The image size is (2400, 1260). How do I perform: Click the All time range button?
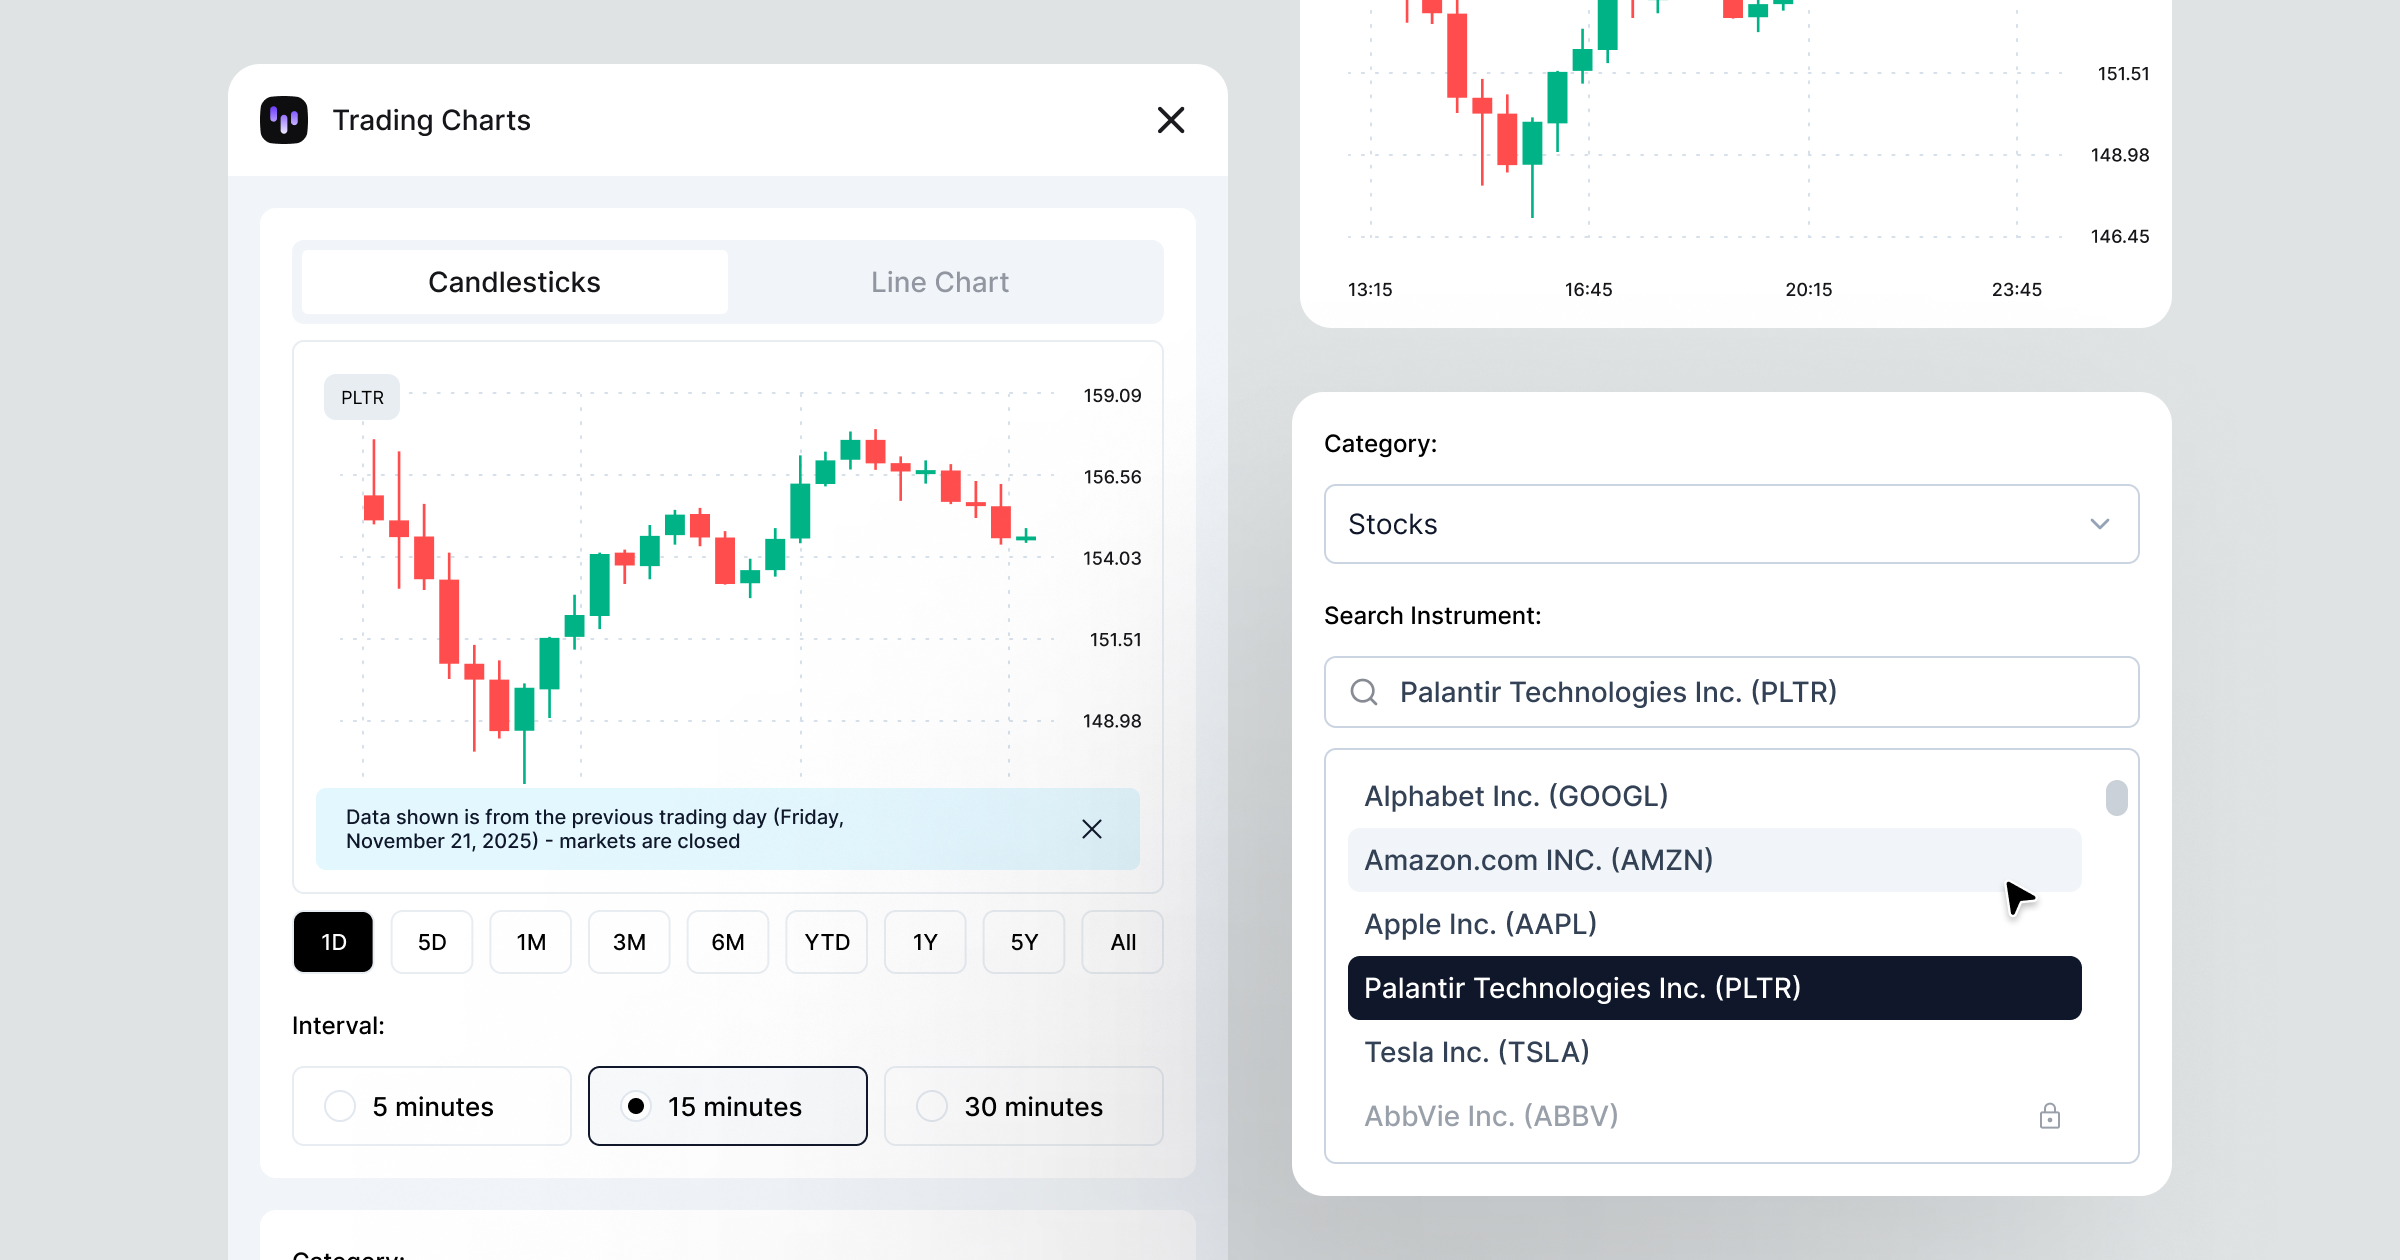[1121, 941]
